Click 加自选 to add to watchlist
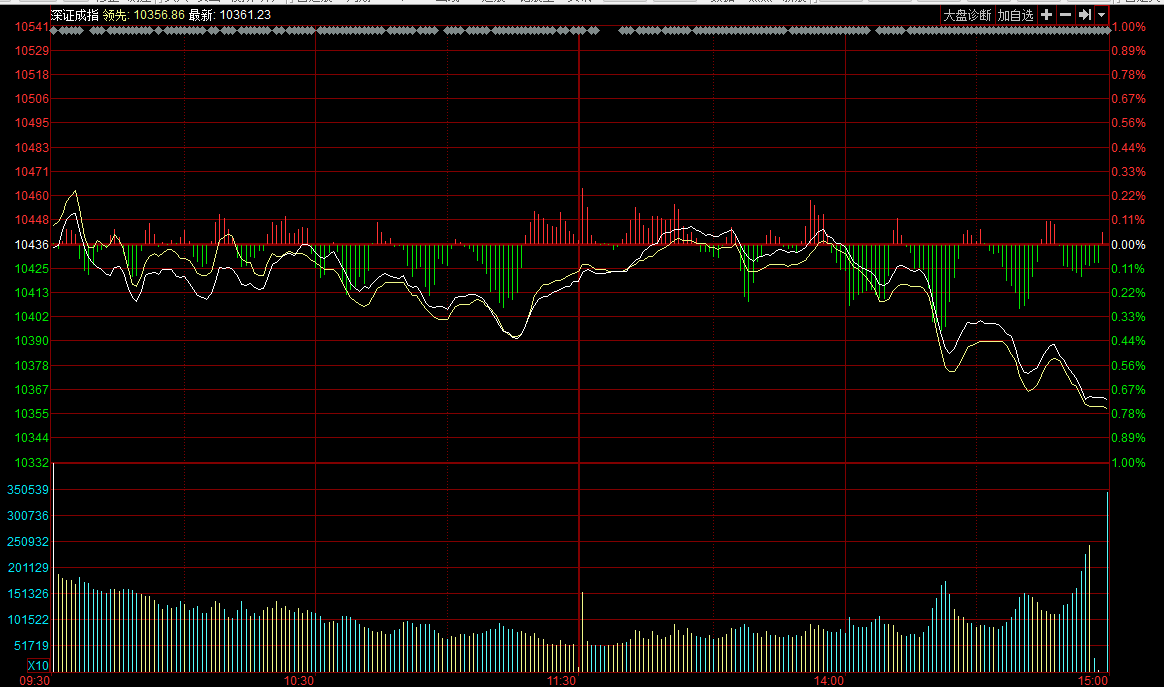 (x=1015, y=15)
